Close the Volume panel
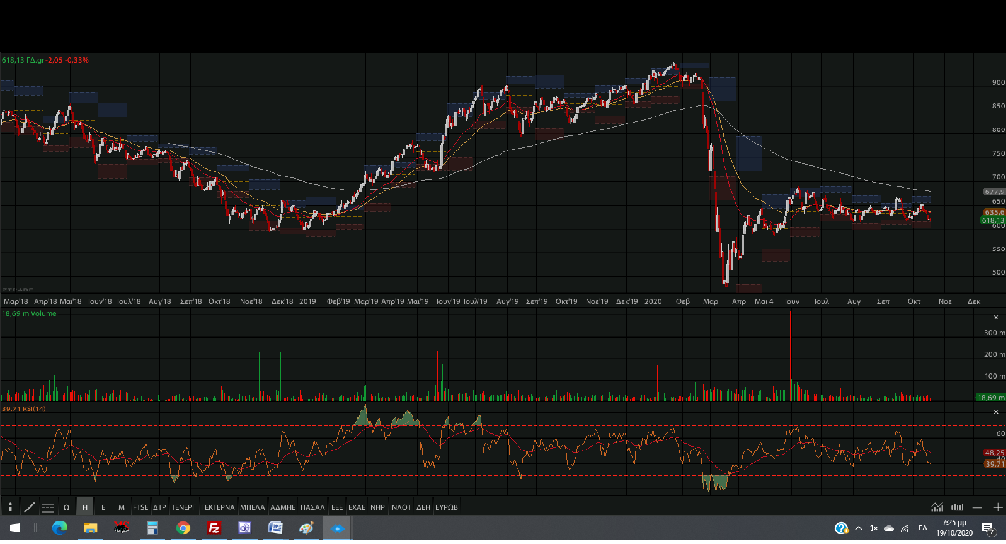 (x=995, y=315)
